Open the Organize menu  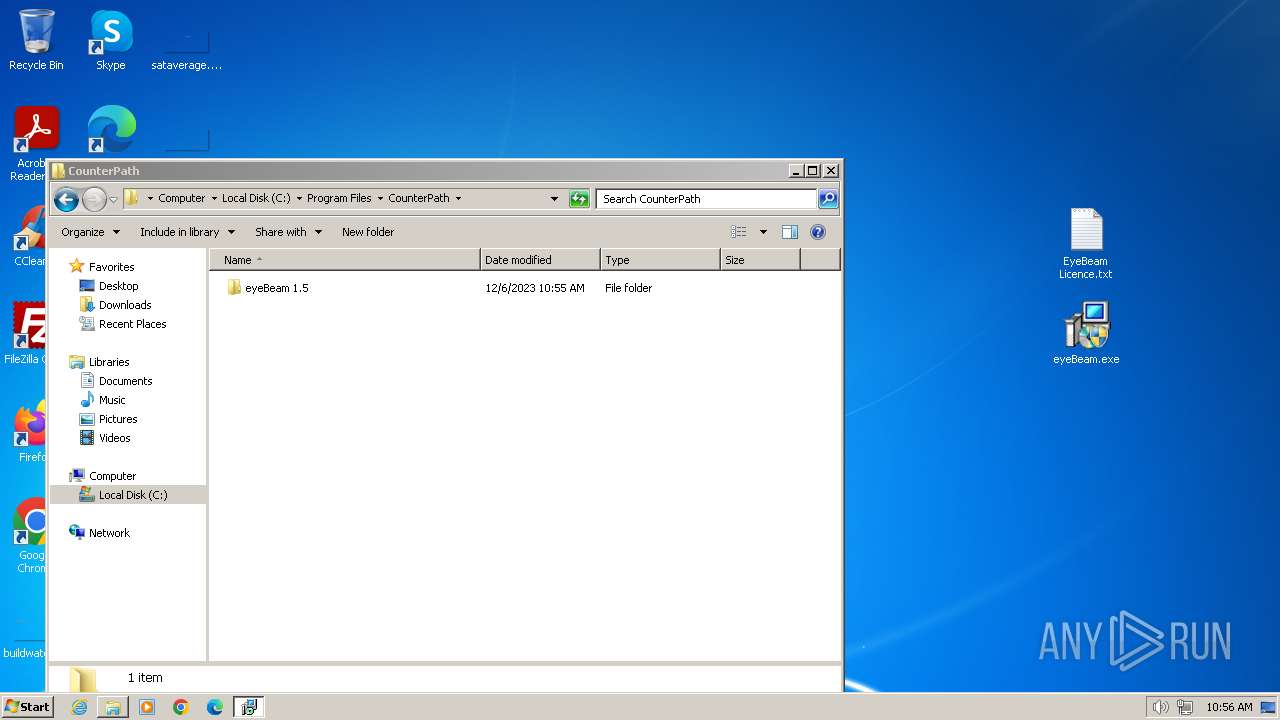90,232
